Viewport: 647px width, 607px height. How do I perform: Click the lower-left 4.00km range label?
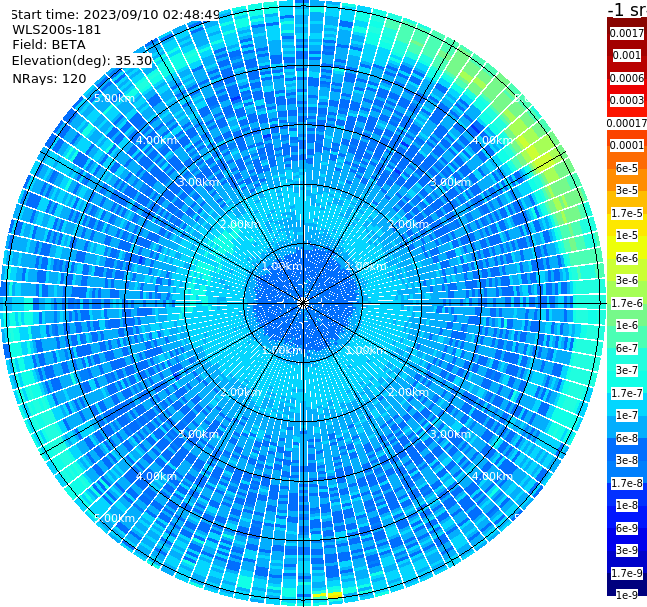(156, 476)
